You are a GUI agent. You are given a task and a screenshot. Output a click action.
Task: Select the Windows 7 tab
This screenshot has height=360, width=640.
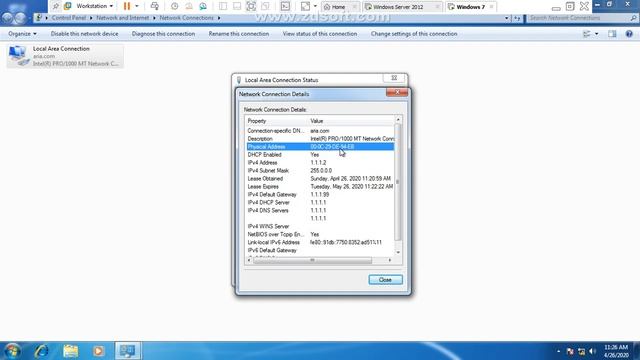[471, 7]
